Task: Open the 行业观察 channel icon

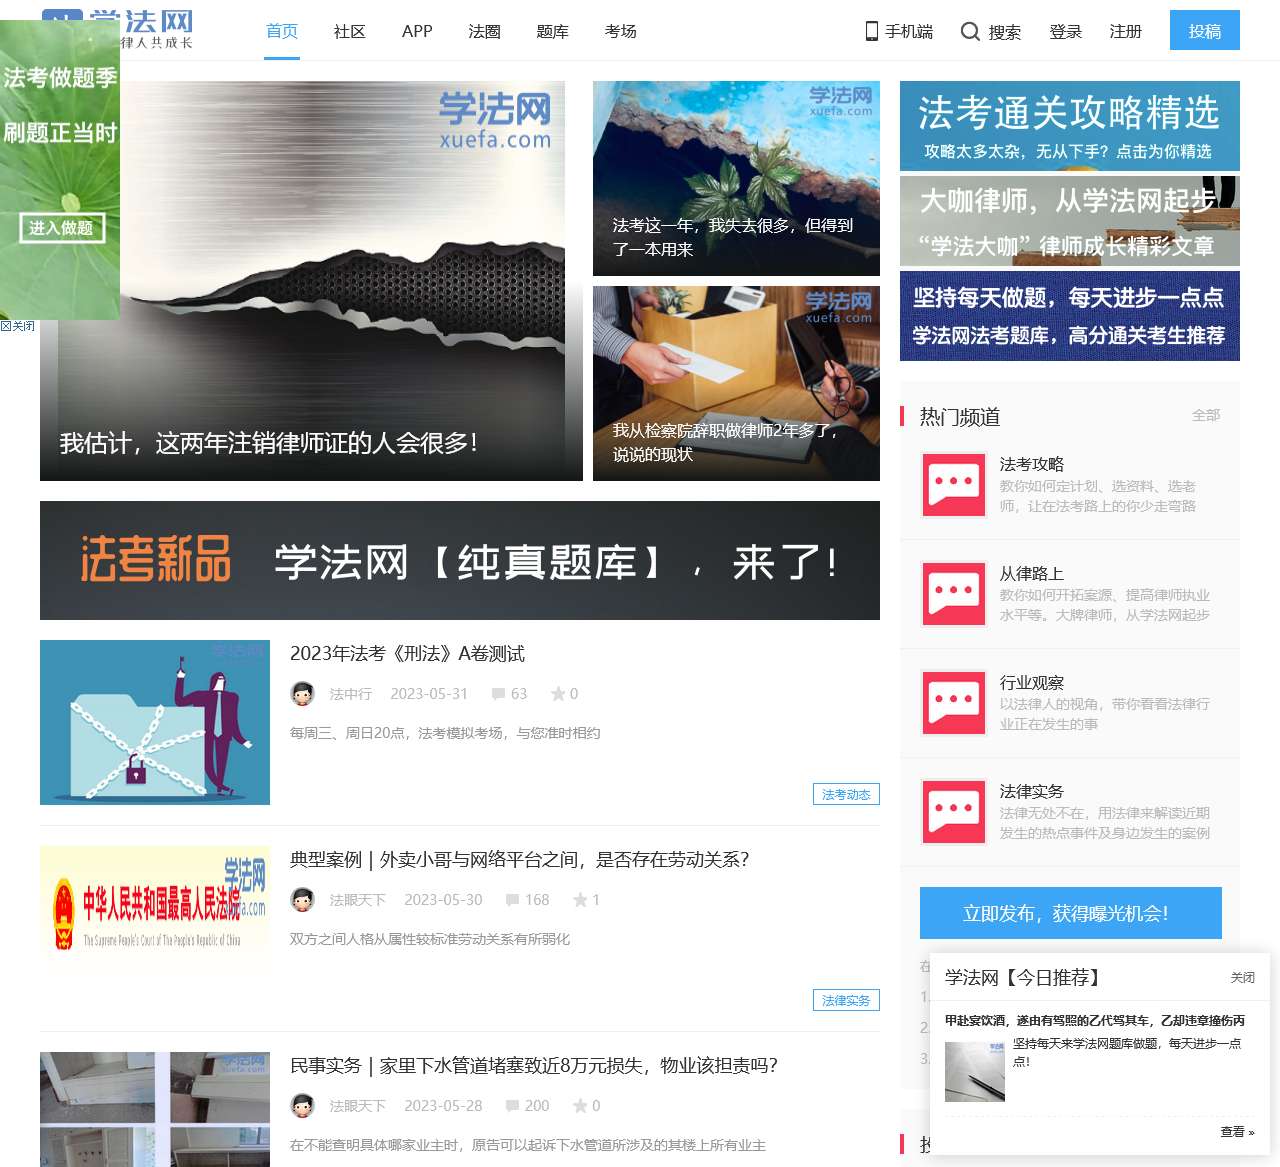Action: point(953,702)
